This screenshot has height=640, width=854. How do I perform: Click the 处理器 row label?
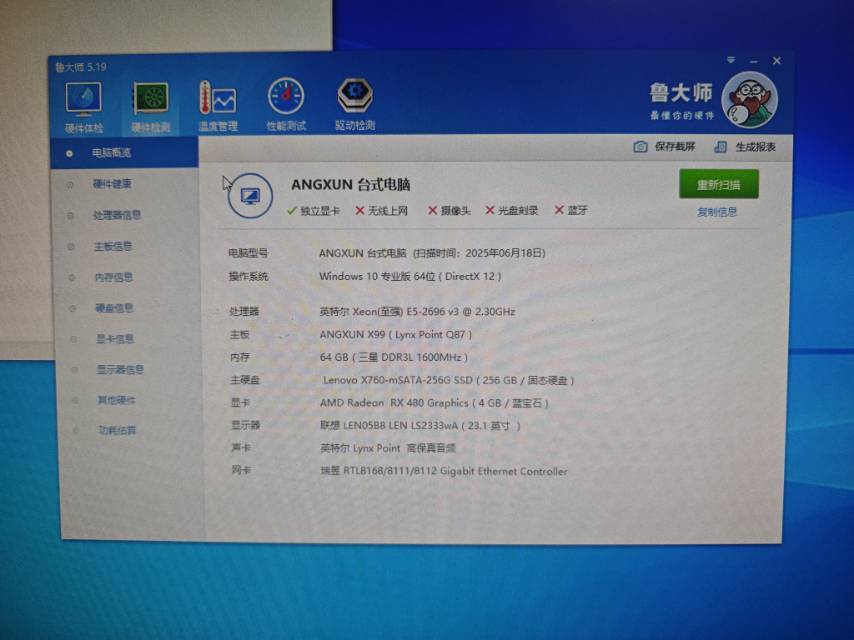[243, 312]
